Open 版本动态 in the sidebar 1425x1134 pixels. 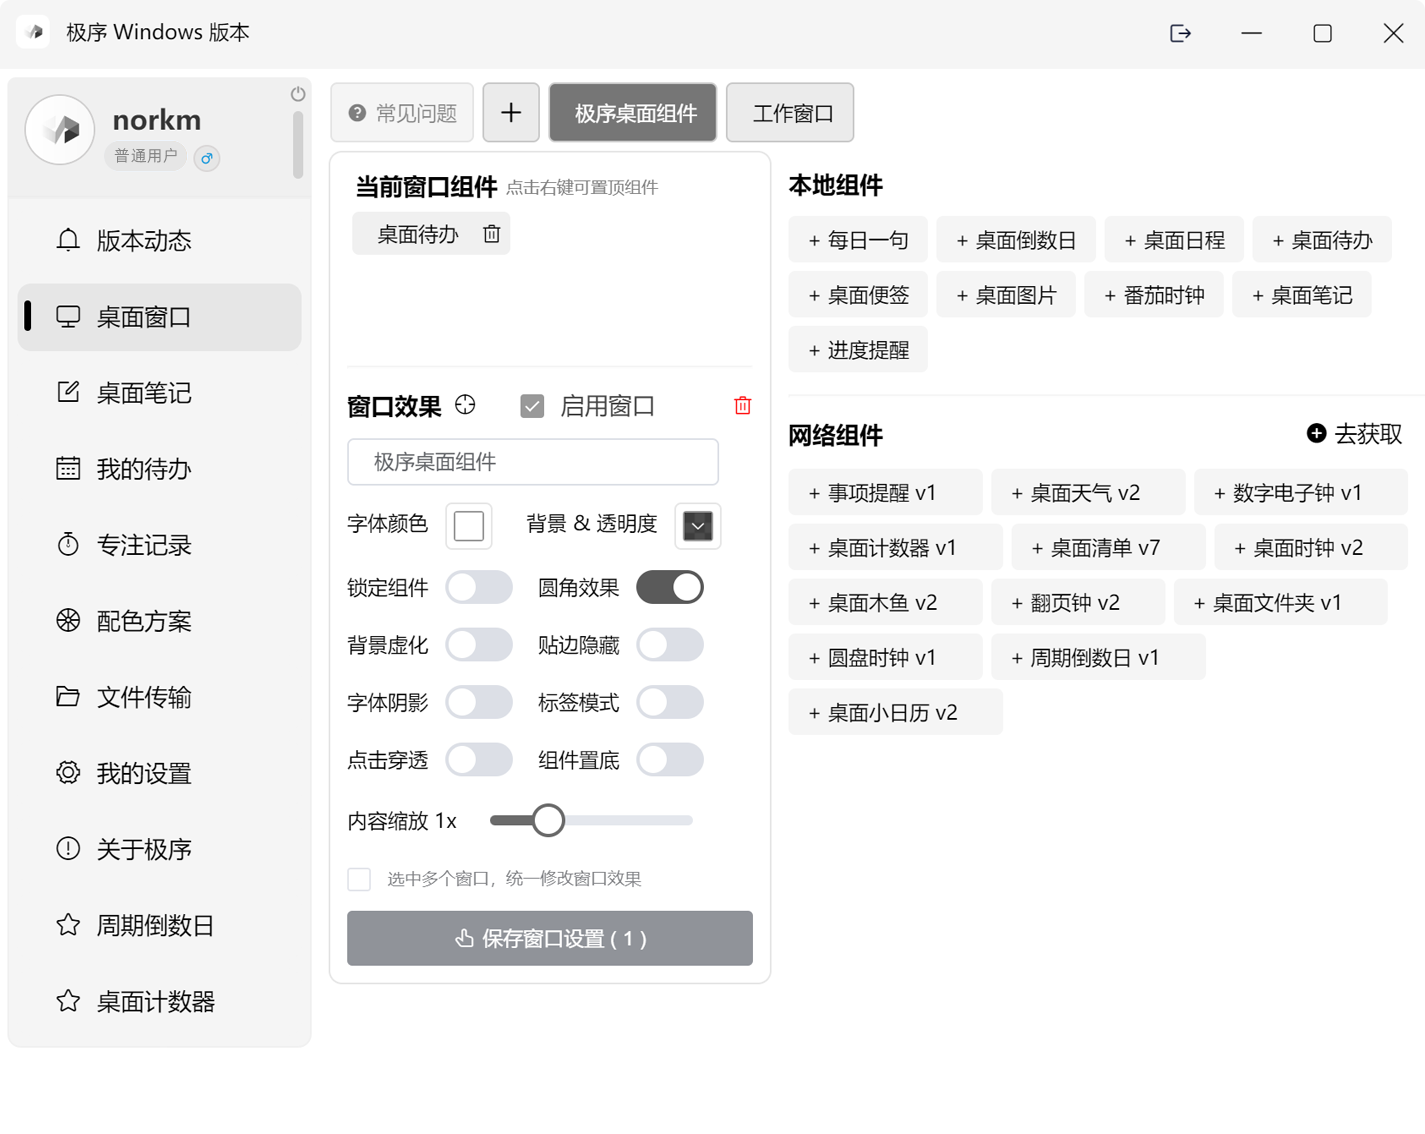tap(160, 241)
